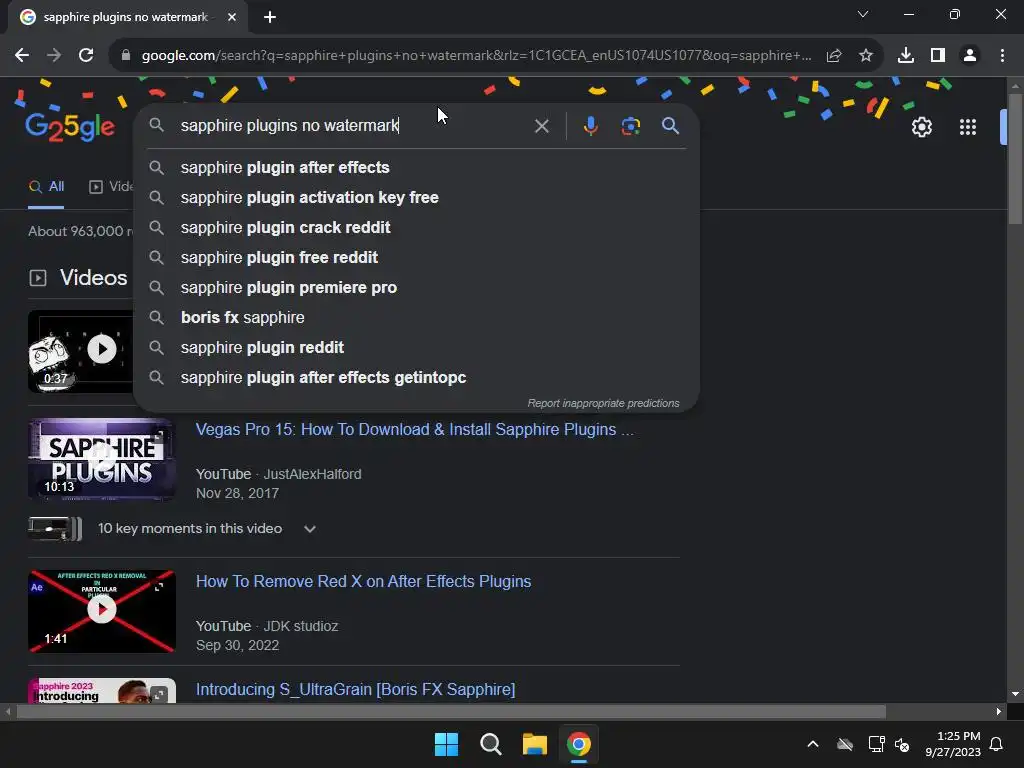
Task: Open taskbar clock and date
Action: (953, 744)
